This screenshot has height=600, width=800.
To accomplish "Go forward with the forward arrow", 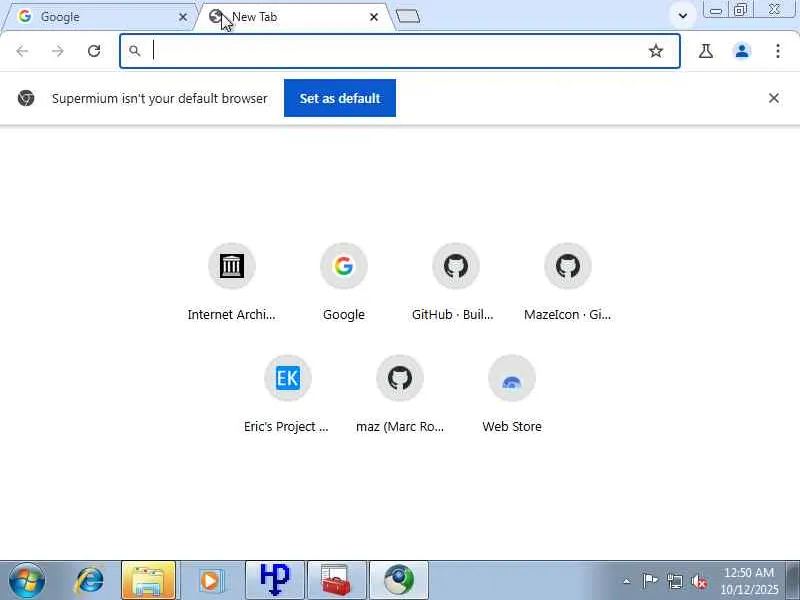I will coord(58,51).
